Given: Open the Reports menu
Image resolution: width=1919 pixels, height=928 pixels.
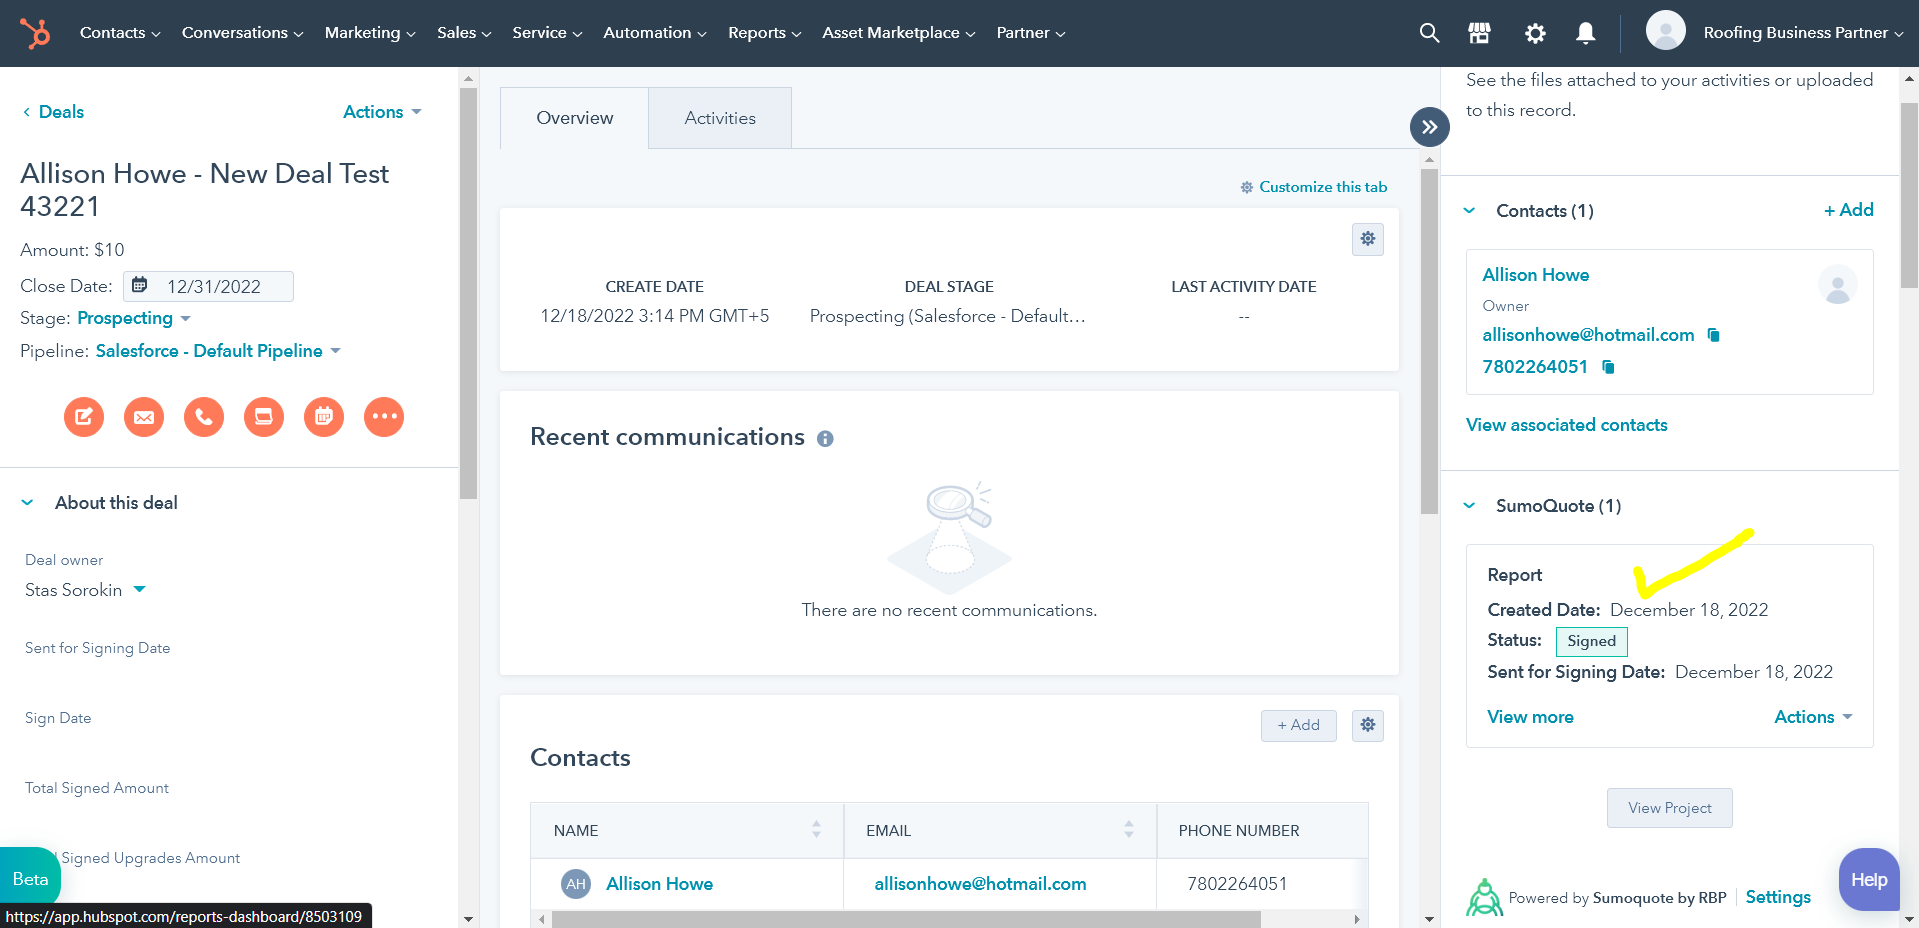Looking at the screenshot, I should (x=765, y=33).
